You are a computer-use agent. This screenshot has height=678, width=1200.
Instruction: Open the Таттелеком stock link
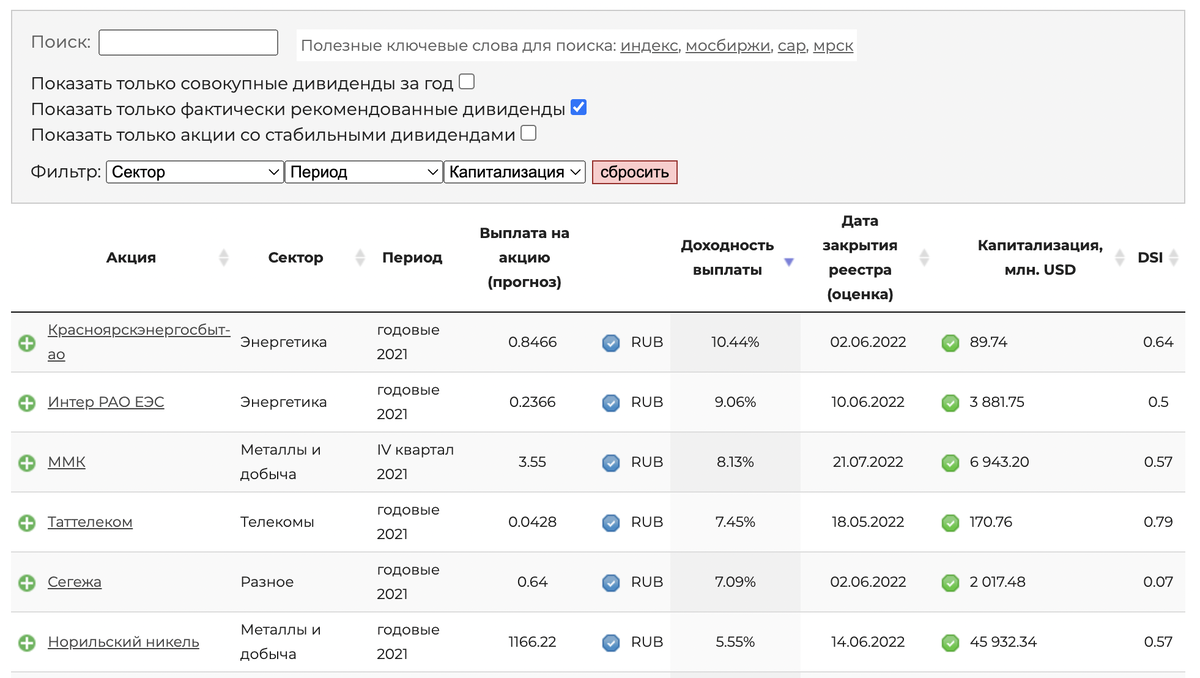(x=90, y=522)
